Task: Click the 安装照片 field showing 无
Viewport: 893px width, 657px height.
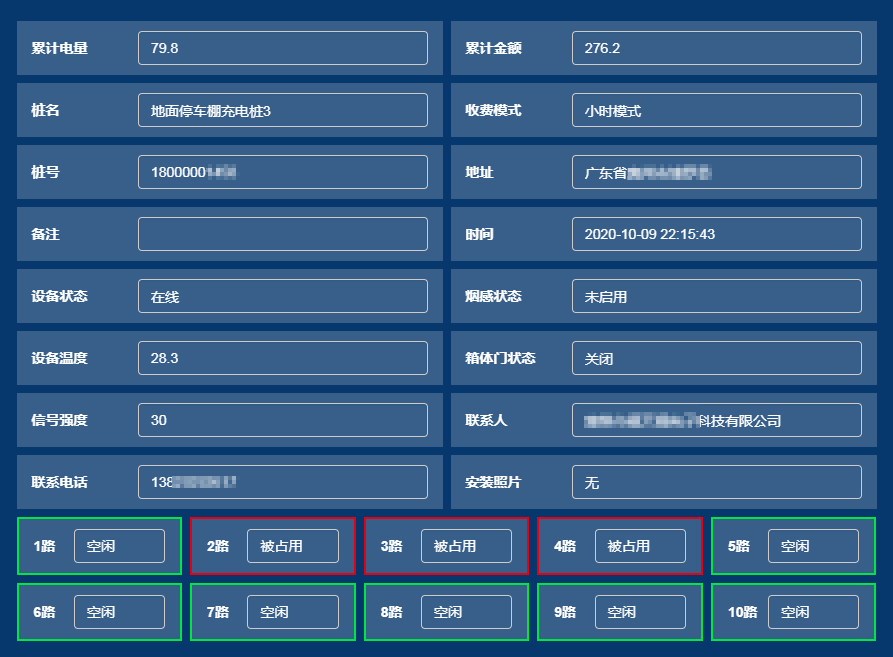Action: pos(717,482)
